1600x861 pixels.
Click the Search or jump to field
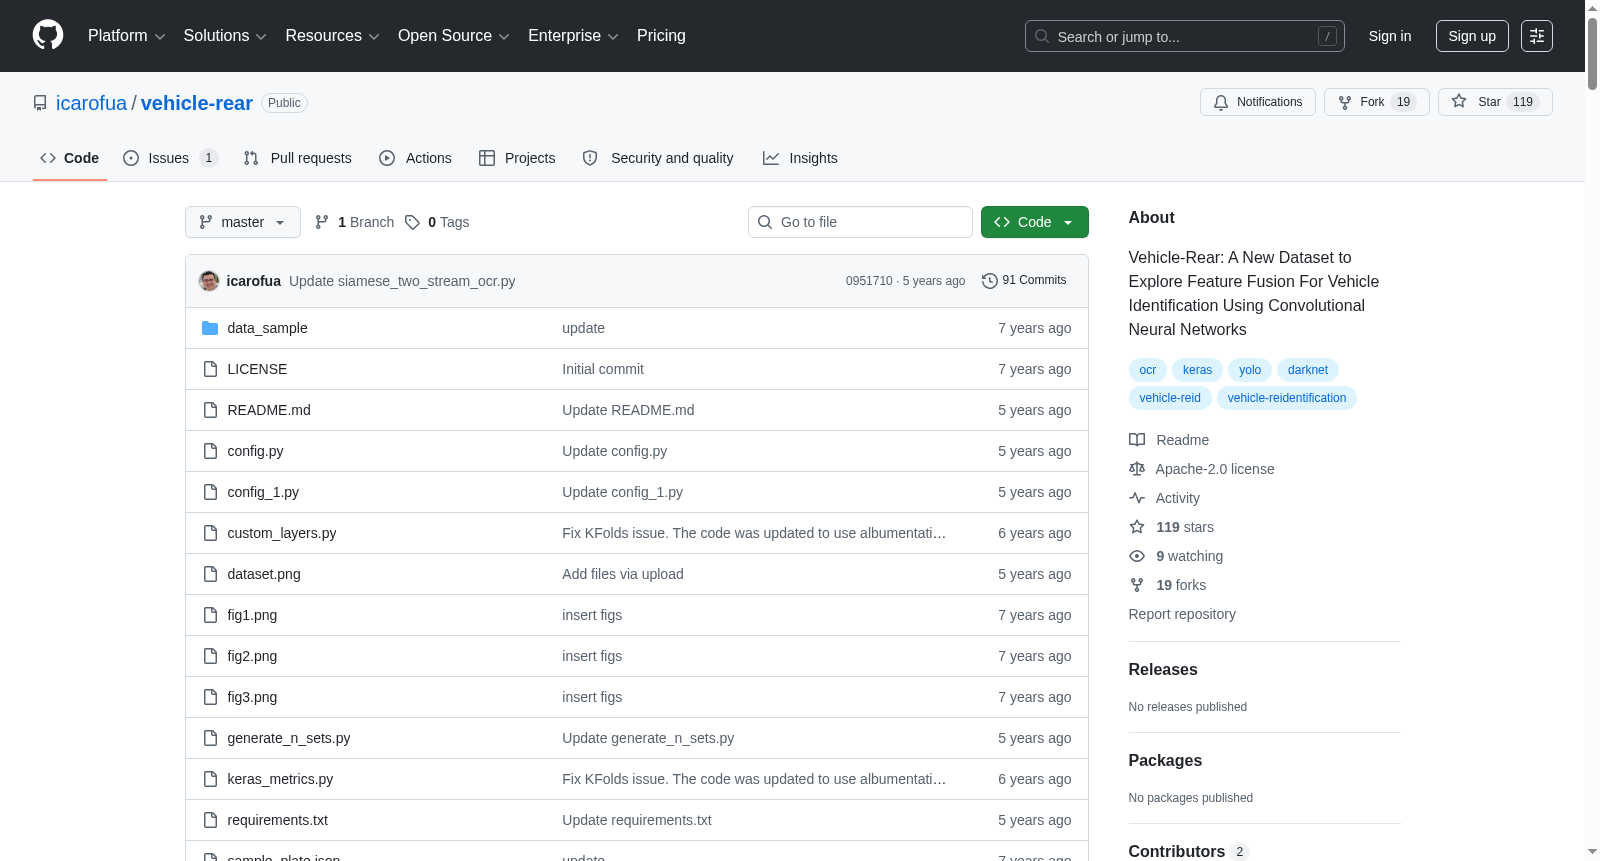1185,36
